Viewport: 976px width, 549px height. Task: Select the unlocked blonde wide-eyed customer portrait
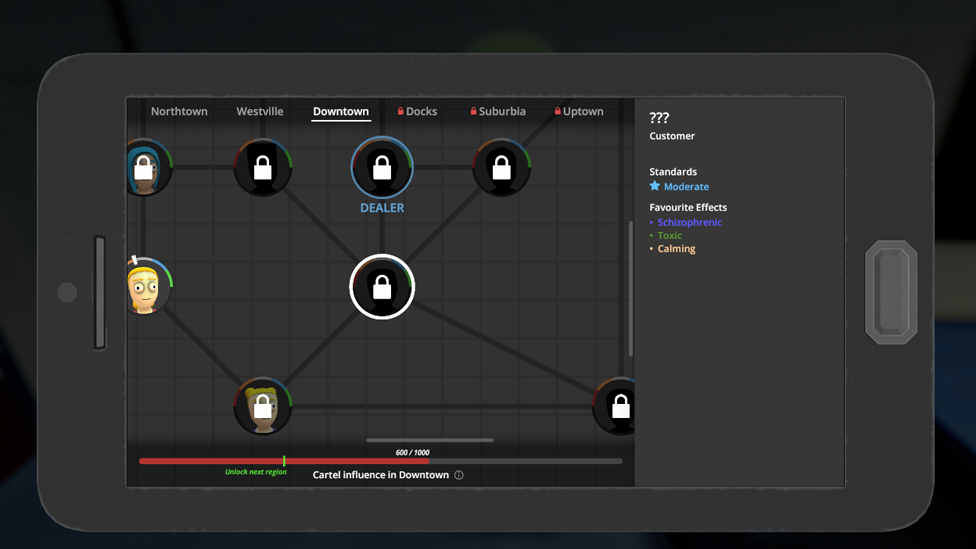pyautogui.click(x=148, y=286)
